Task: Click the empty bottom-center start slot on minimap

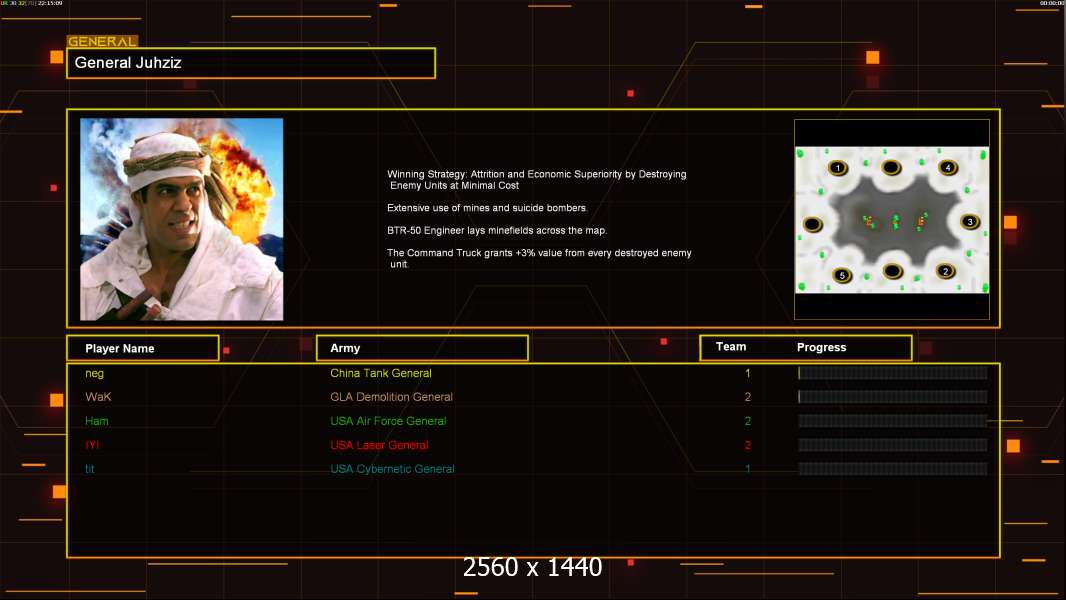Action: click(x=892, y=271)
